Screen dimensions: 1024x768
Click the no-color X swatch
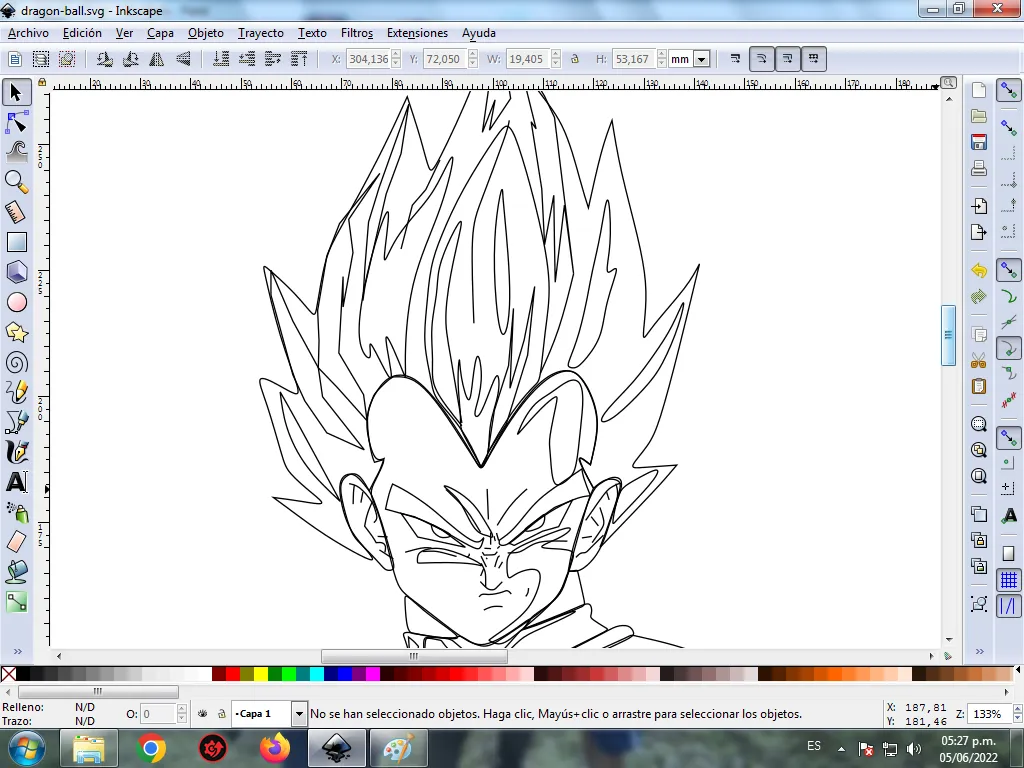[x=8, y=674]
